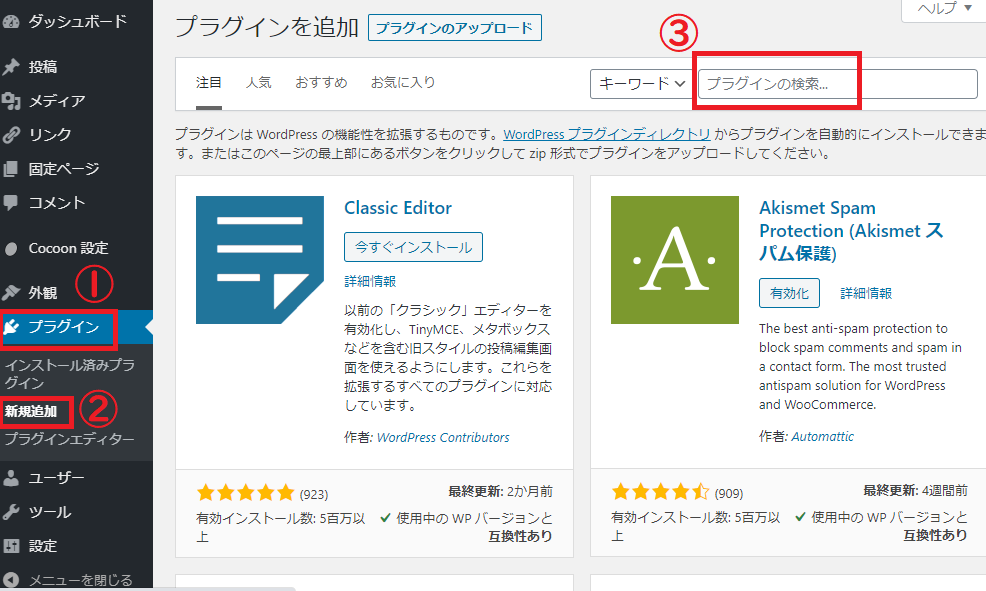Click the (909) rating count
The height and width of the screenshot is (591, 986).
click(729, 494)
